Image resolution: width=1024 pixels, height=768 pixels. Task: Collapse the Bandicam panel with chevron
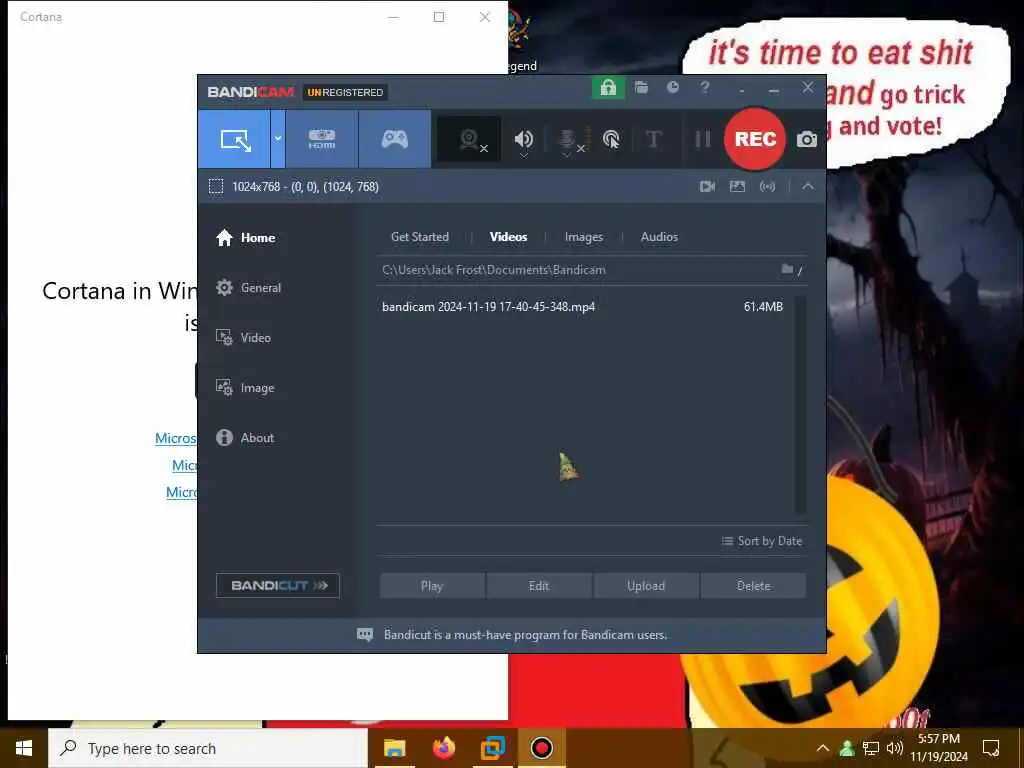point(808,187)
